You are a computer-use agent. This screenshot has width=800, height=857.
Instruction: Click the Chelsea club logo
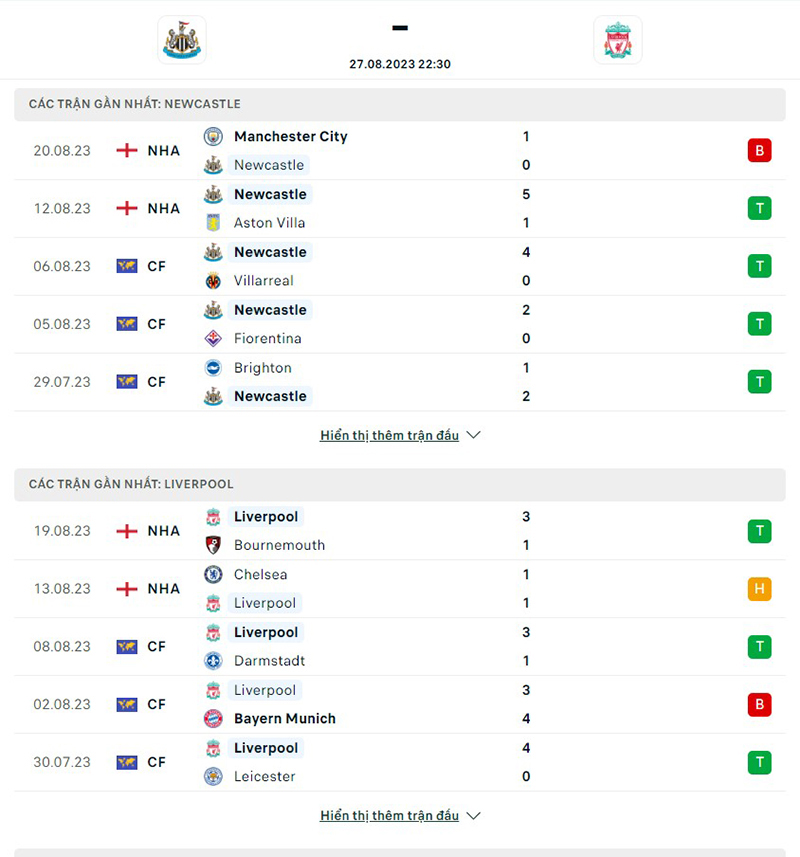(213, 575)
